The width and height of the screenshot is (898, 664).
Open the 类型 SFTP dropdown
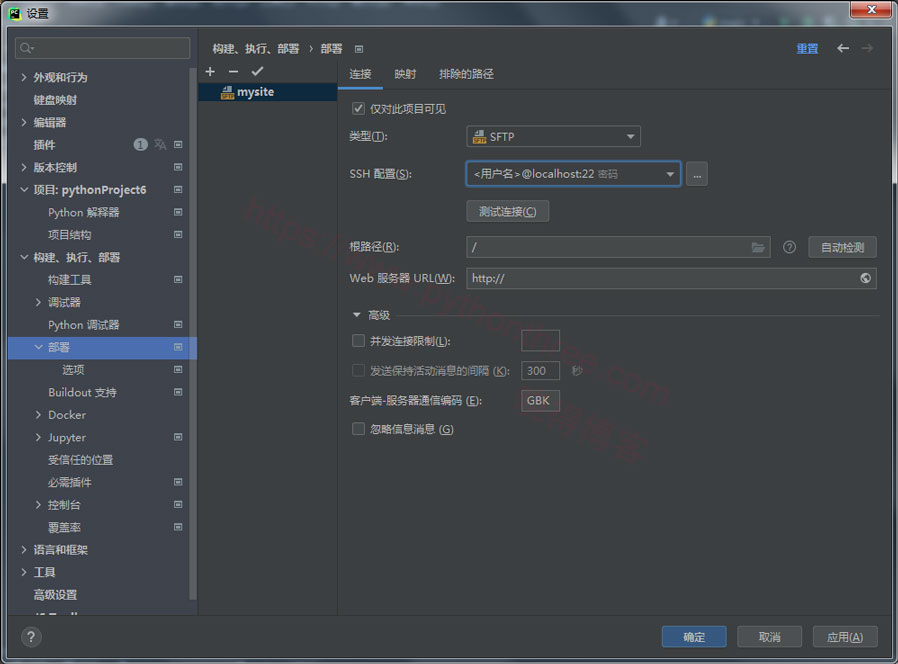[553, 136]
